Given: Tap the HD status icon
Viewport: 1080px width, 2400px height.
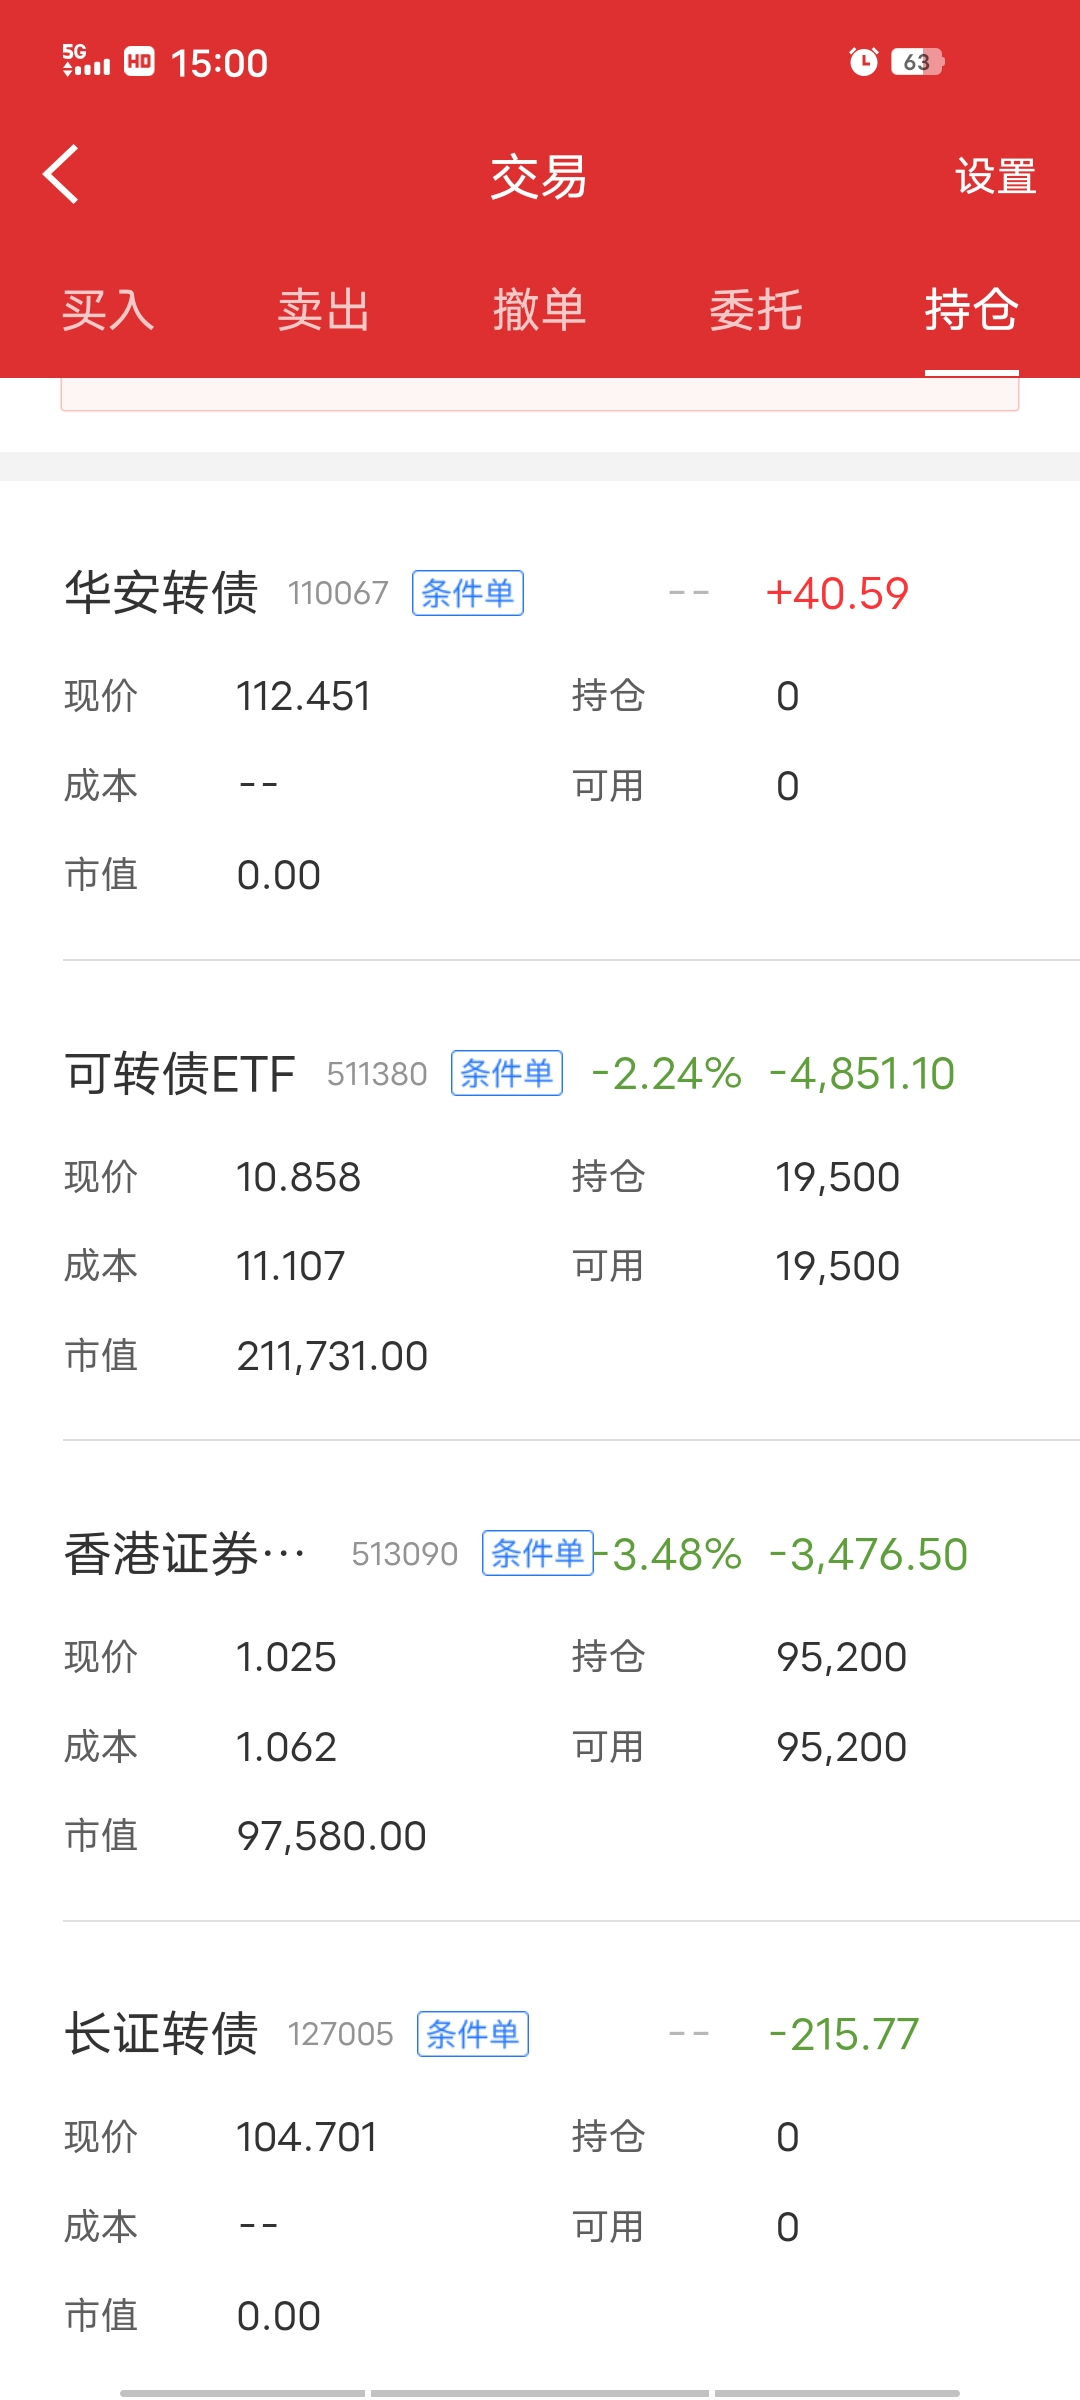Looking at the screenshot, I should coord(139,62).
